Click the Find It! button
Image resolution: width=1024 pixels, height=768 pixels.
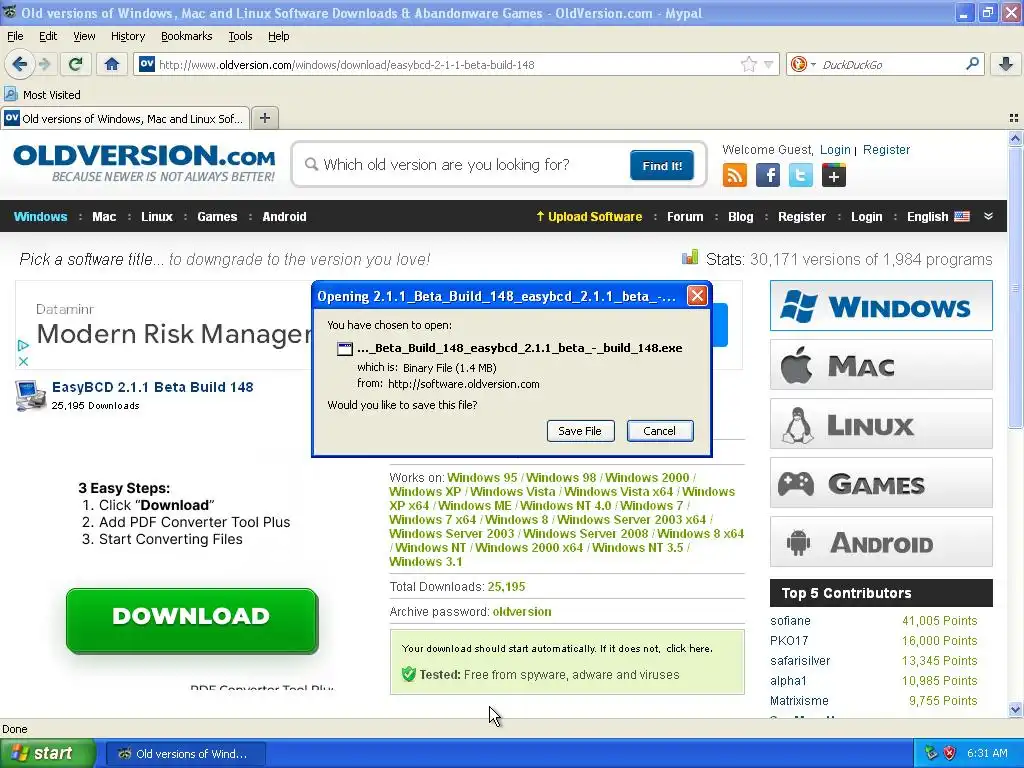662,165
